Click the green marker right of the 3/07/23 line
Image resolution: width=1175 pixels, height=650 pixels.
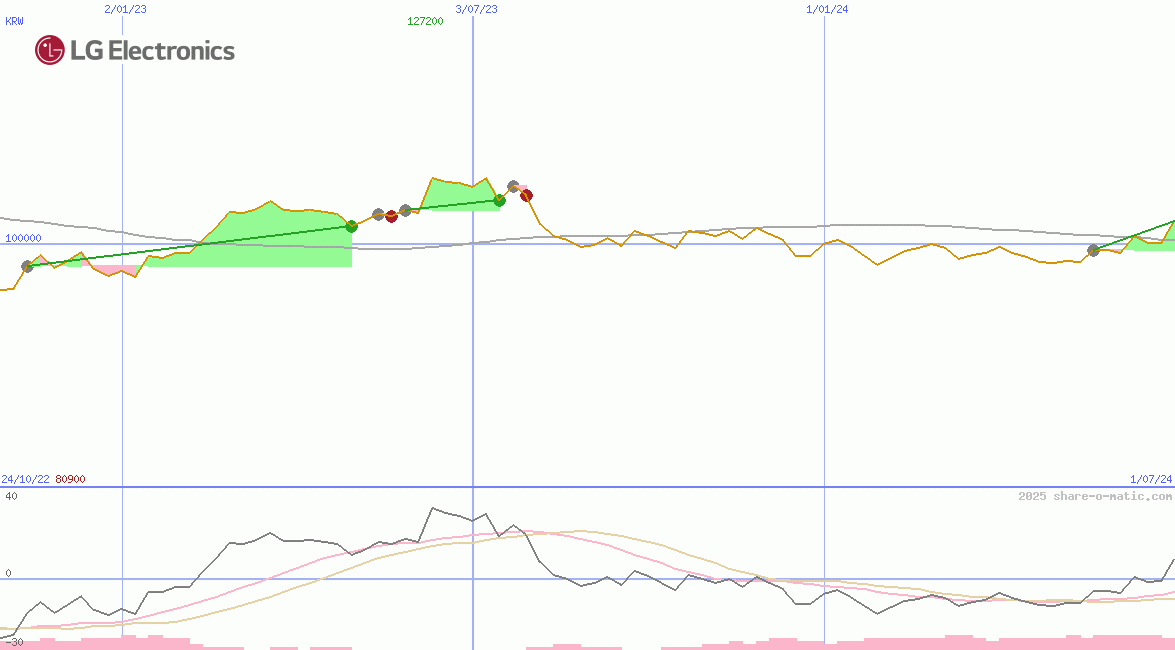[499, 200]
